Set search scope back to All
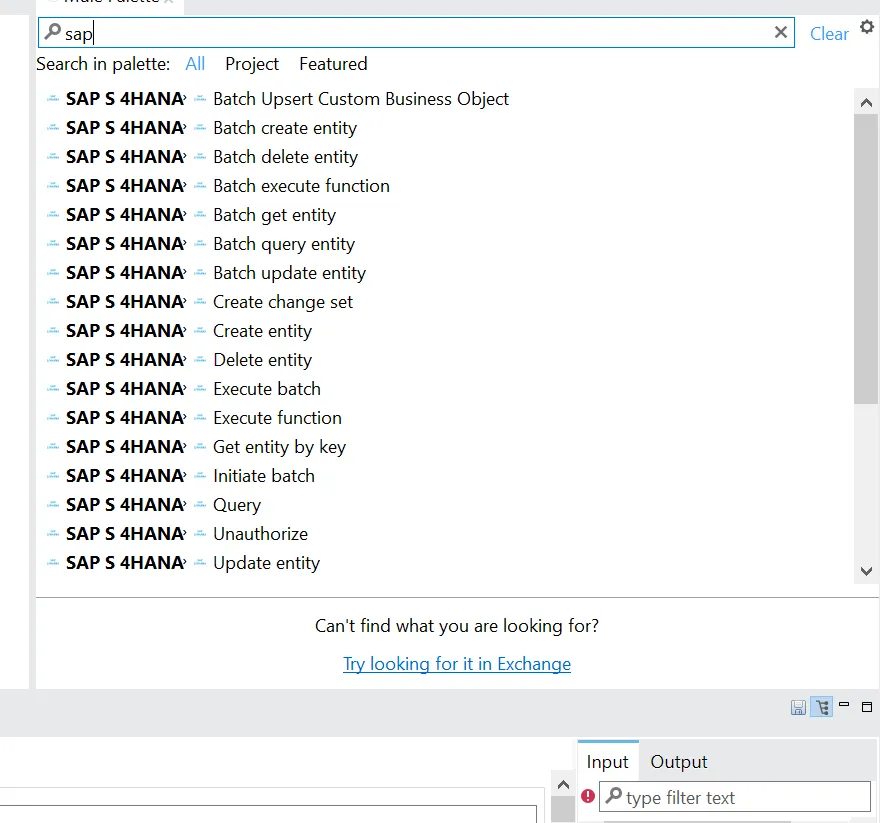This screenshot has width=880, height=823. 194,63
